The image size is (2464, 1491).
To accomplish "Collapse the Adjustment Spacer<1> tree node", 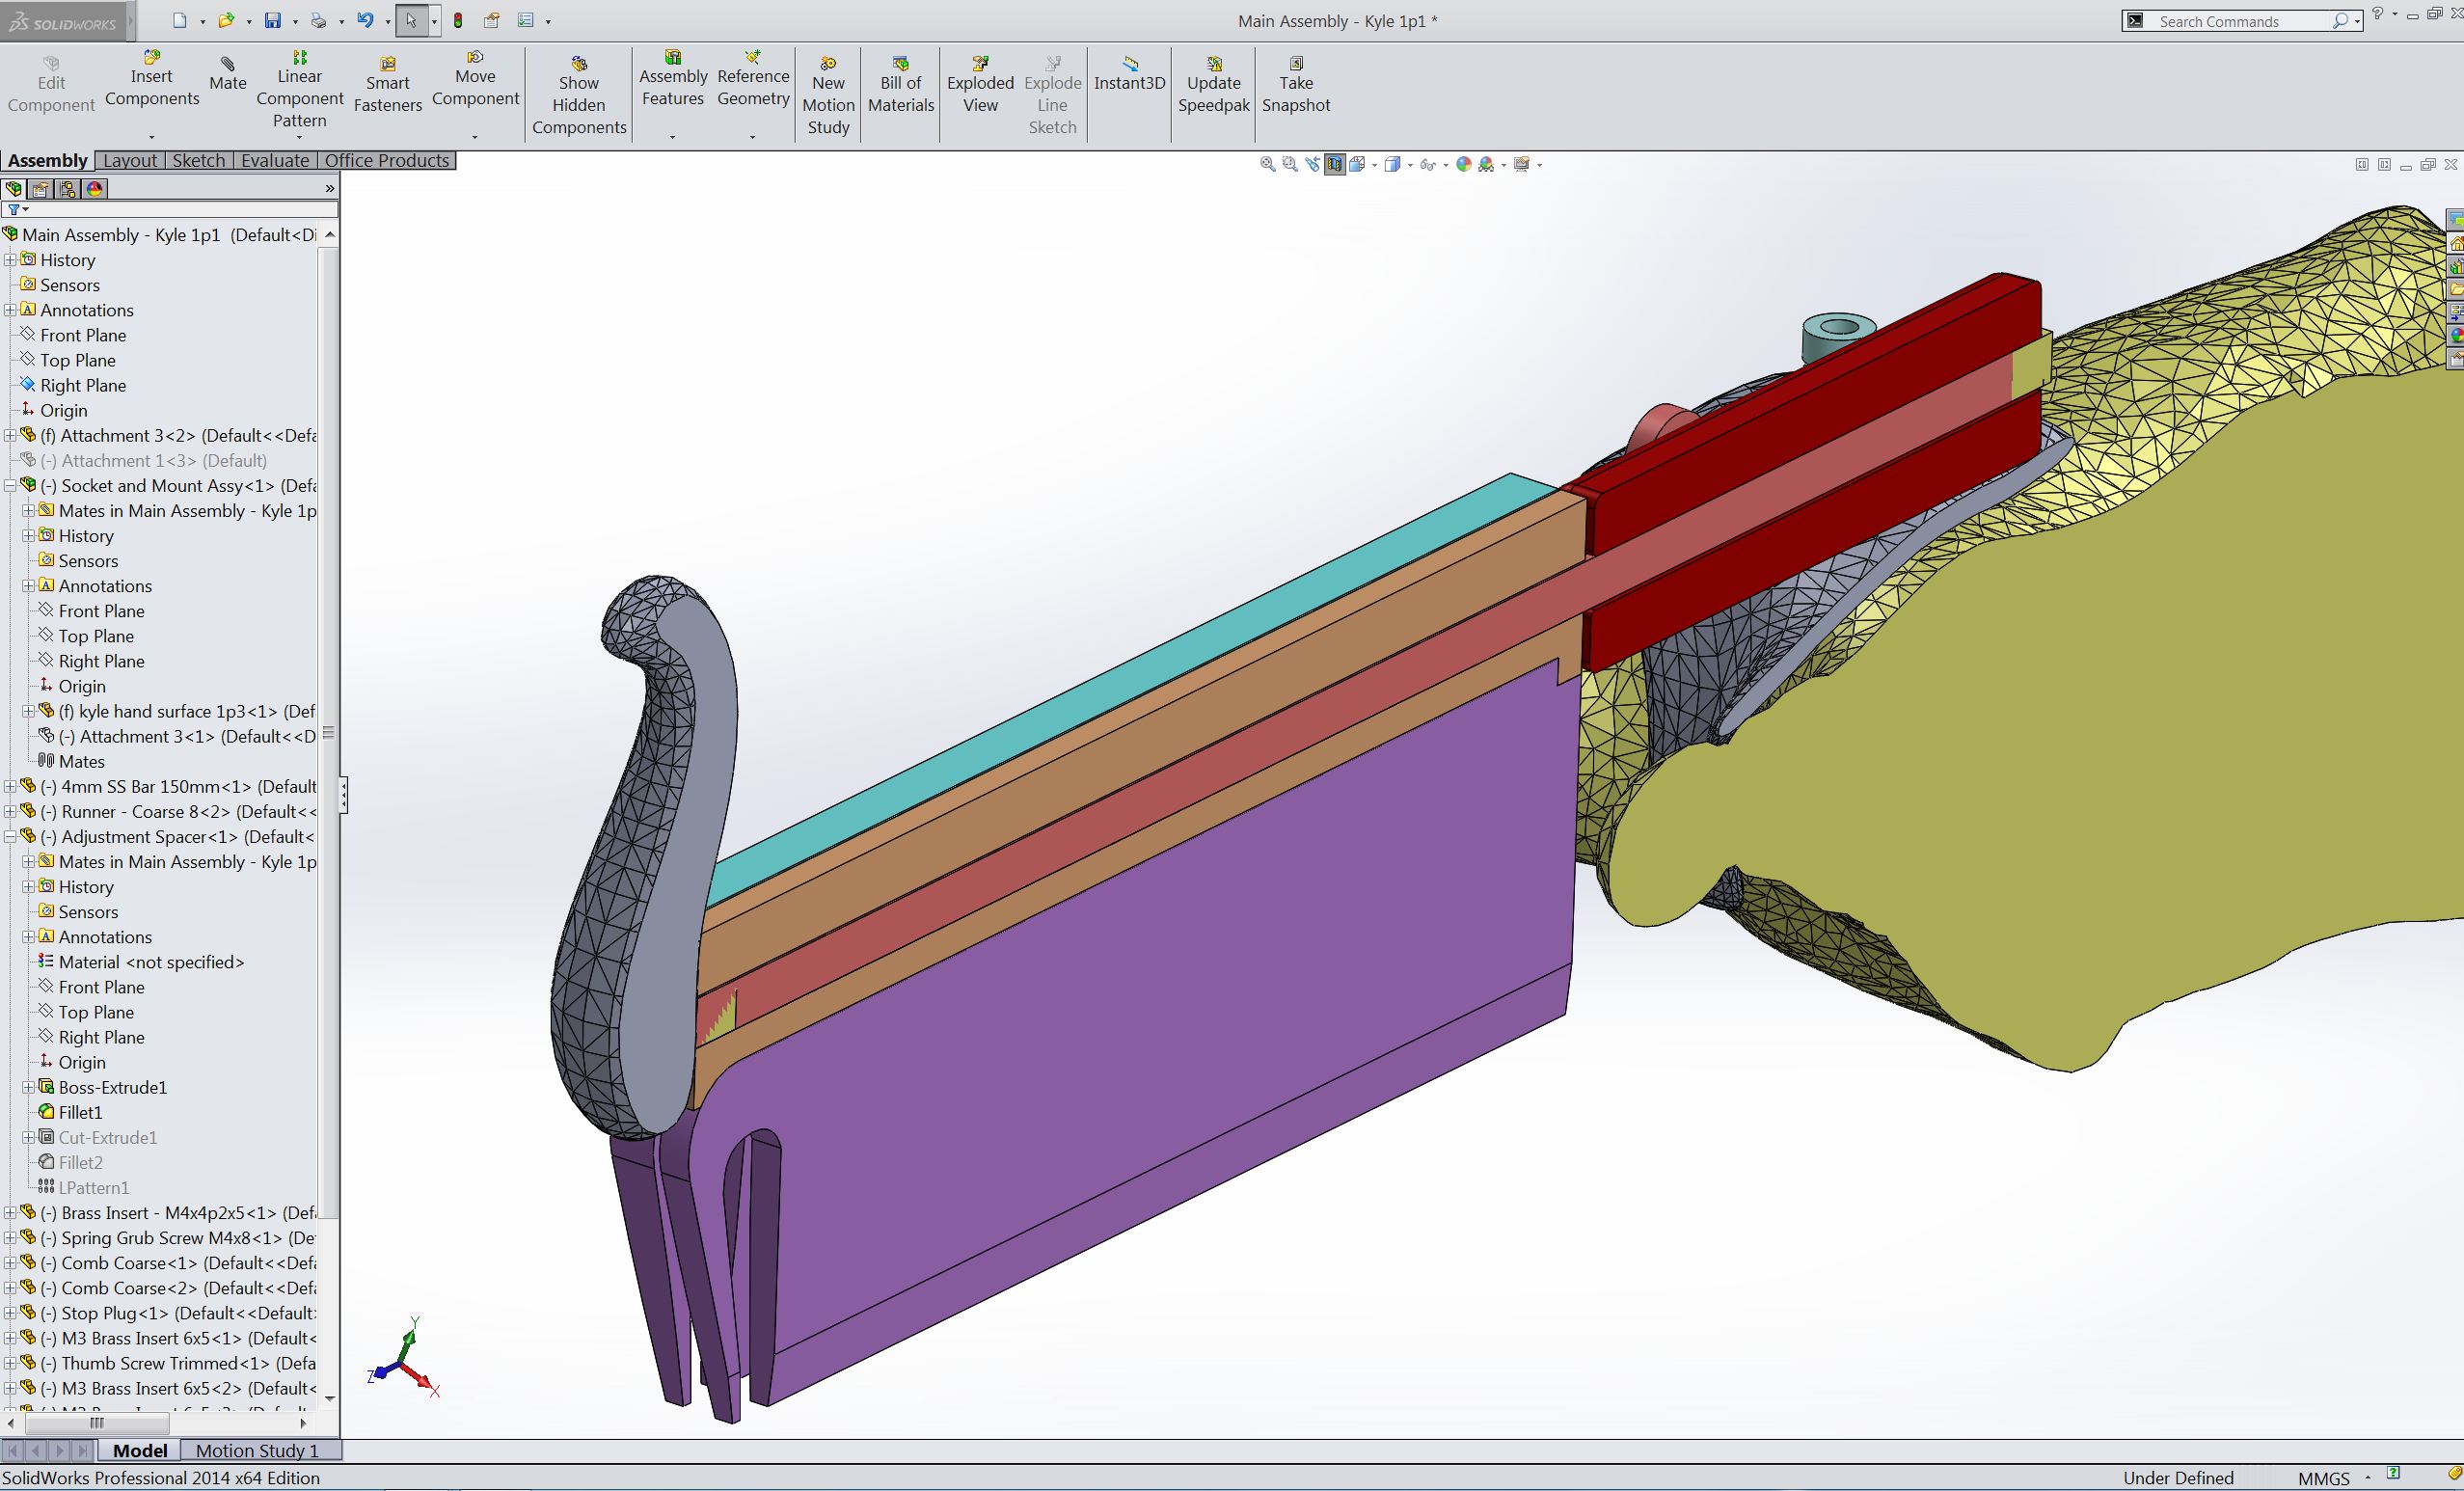I will 11,837.
